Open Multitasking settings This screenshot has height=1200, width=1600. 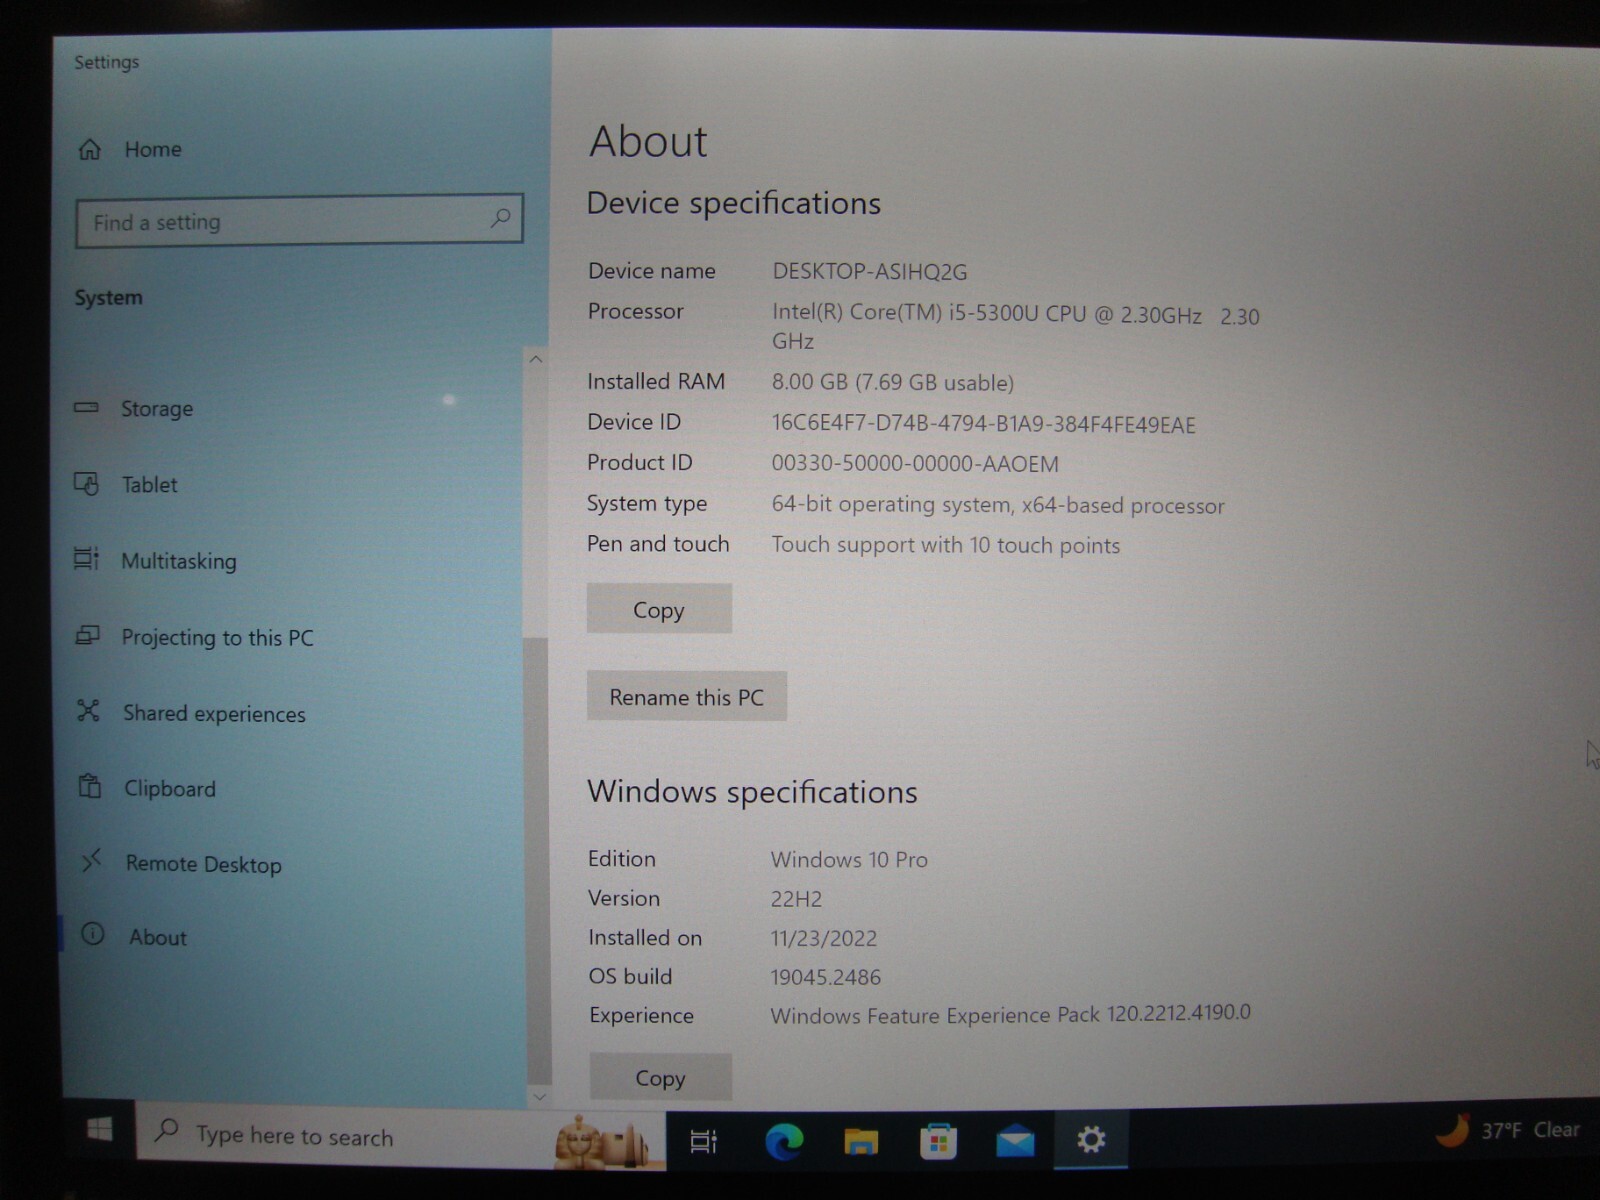[x=178, y=561]
